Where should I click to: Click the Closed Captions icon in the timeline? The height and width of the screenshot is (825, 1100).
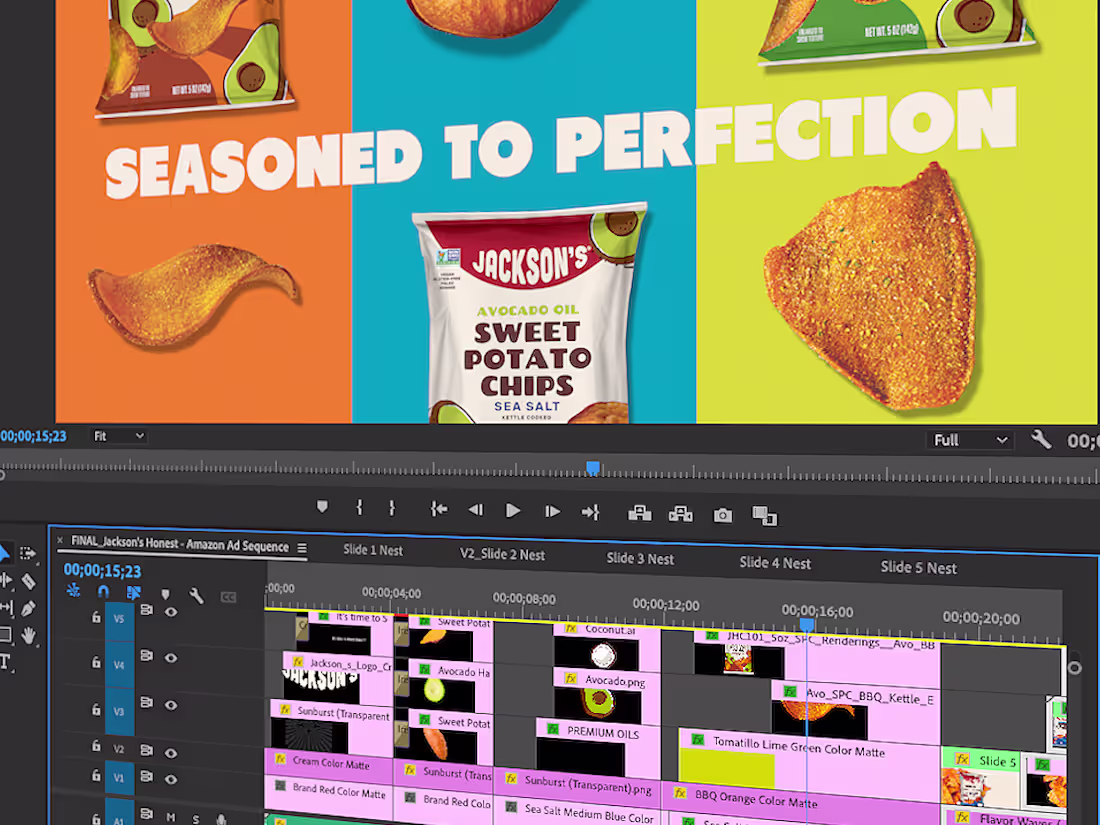[228, 595]
